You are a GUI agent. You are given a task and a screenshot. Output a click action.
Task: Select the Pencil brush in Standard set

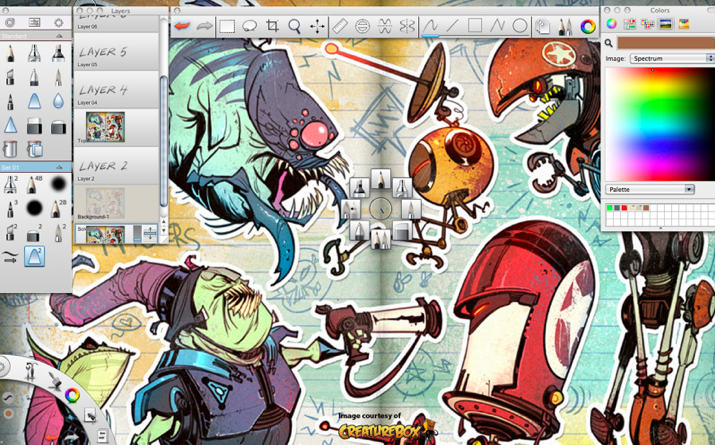click(x=10, y=54)
